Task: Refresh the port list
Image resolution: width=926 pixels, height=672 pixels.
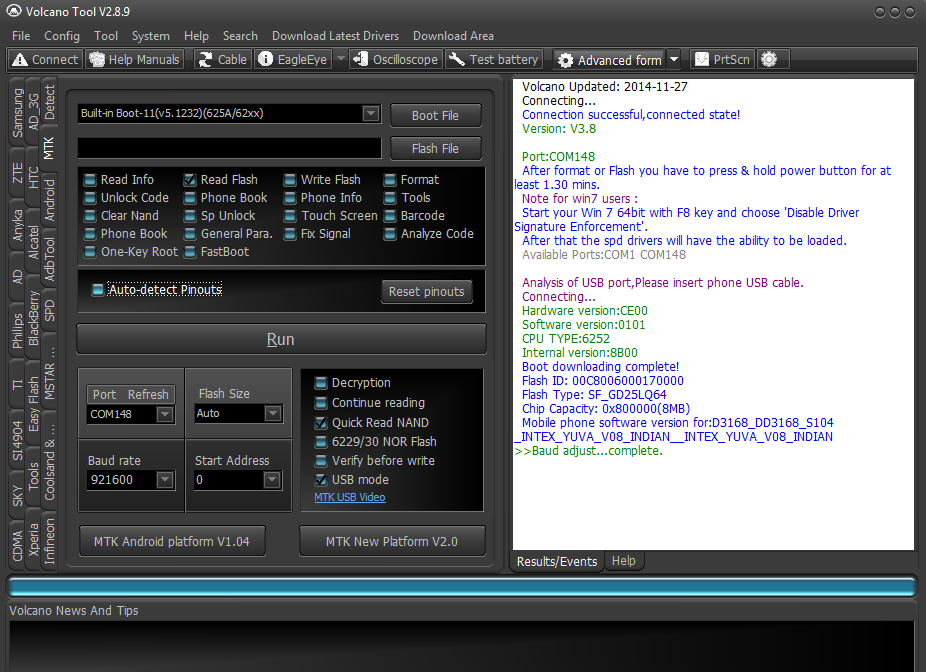Action: pyautogui.click(x=148, y=394)
